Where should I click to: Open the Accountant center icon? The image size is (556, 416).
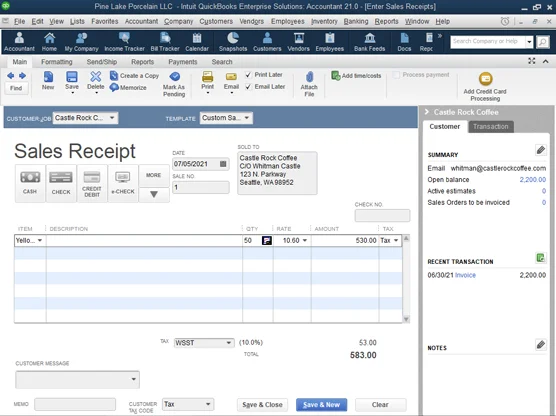19,42
